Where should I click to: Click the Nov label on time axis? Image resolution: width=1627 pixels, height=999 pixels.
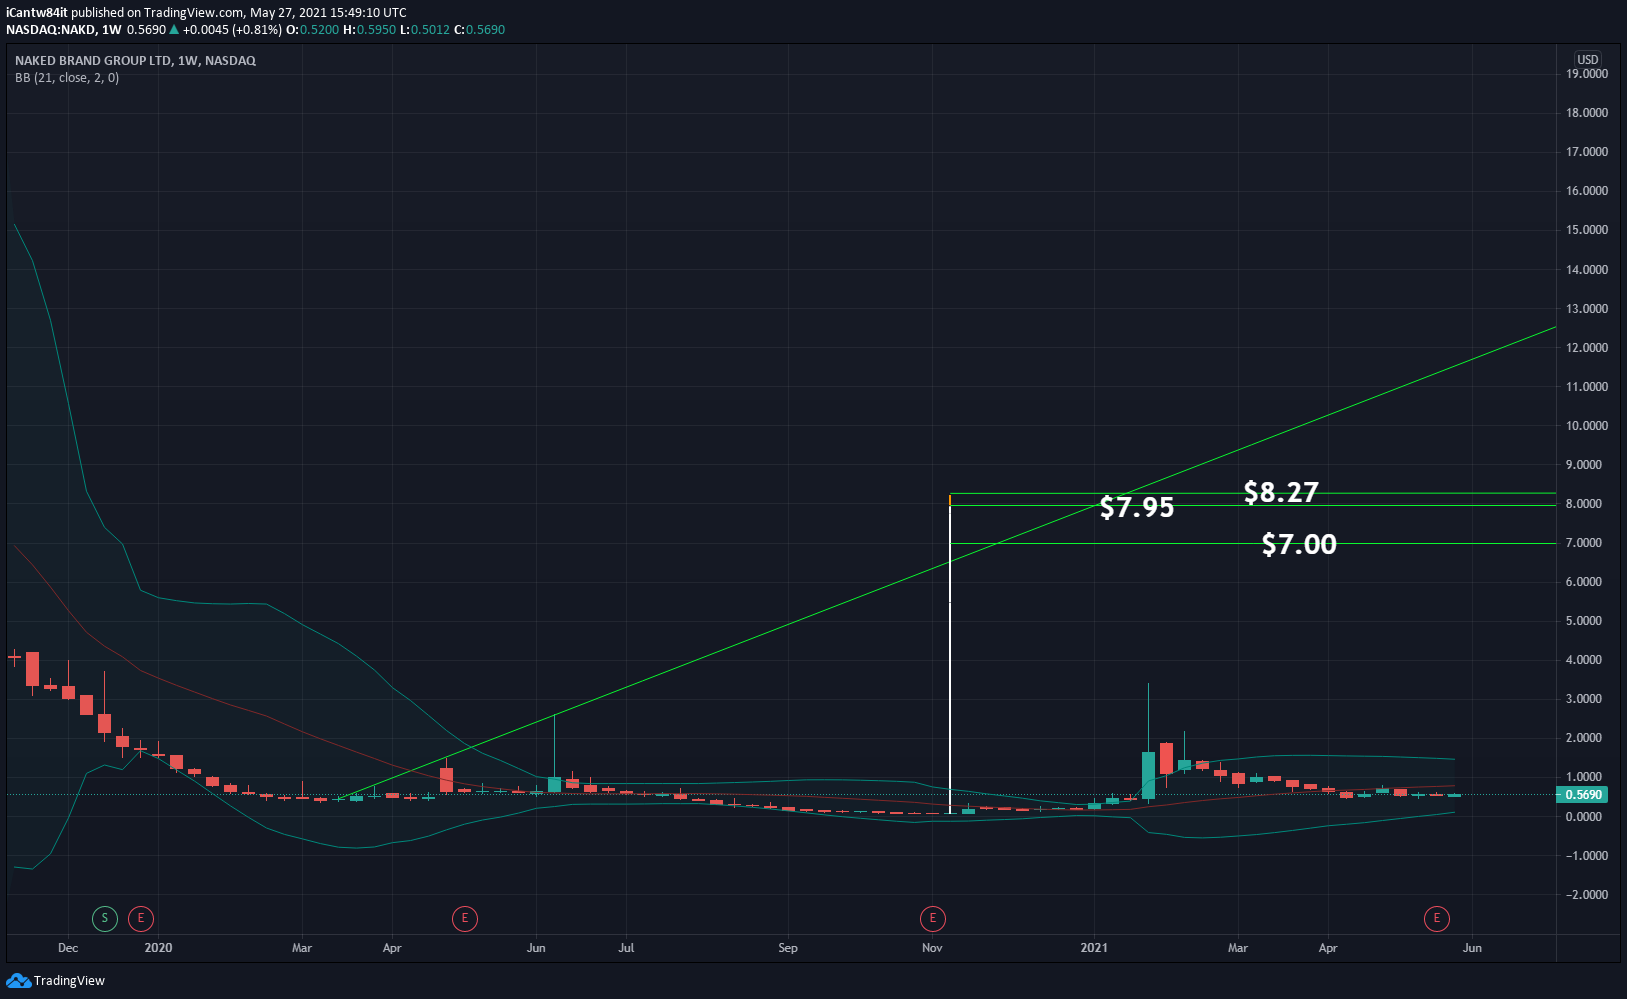pyautogui.click(x=932, y=948)
